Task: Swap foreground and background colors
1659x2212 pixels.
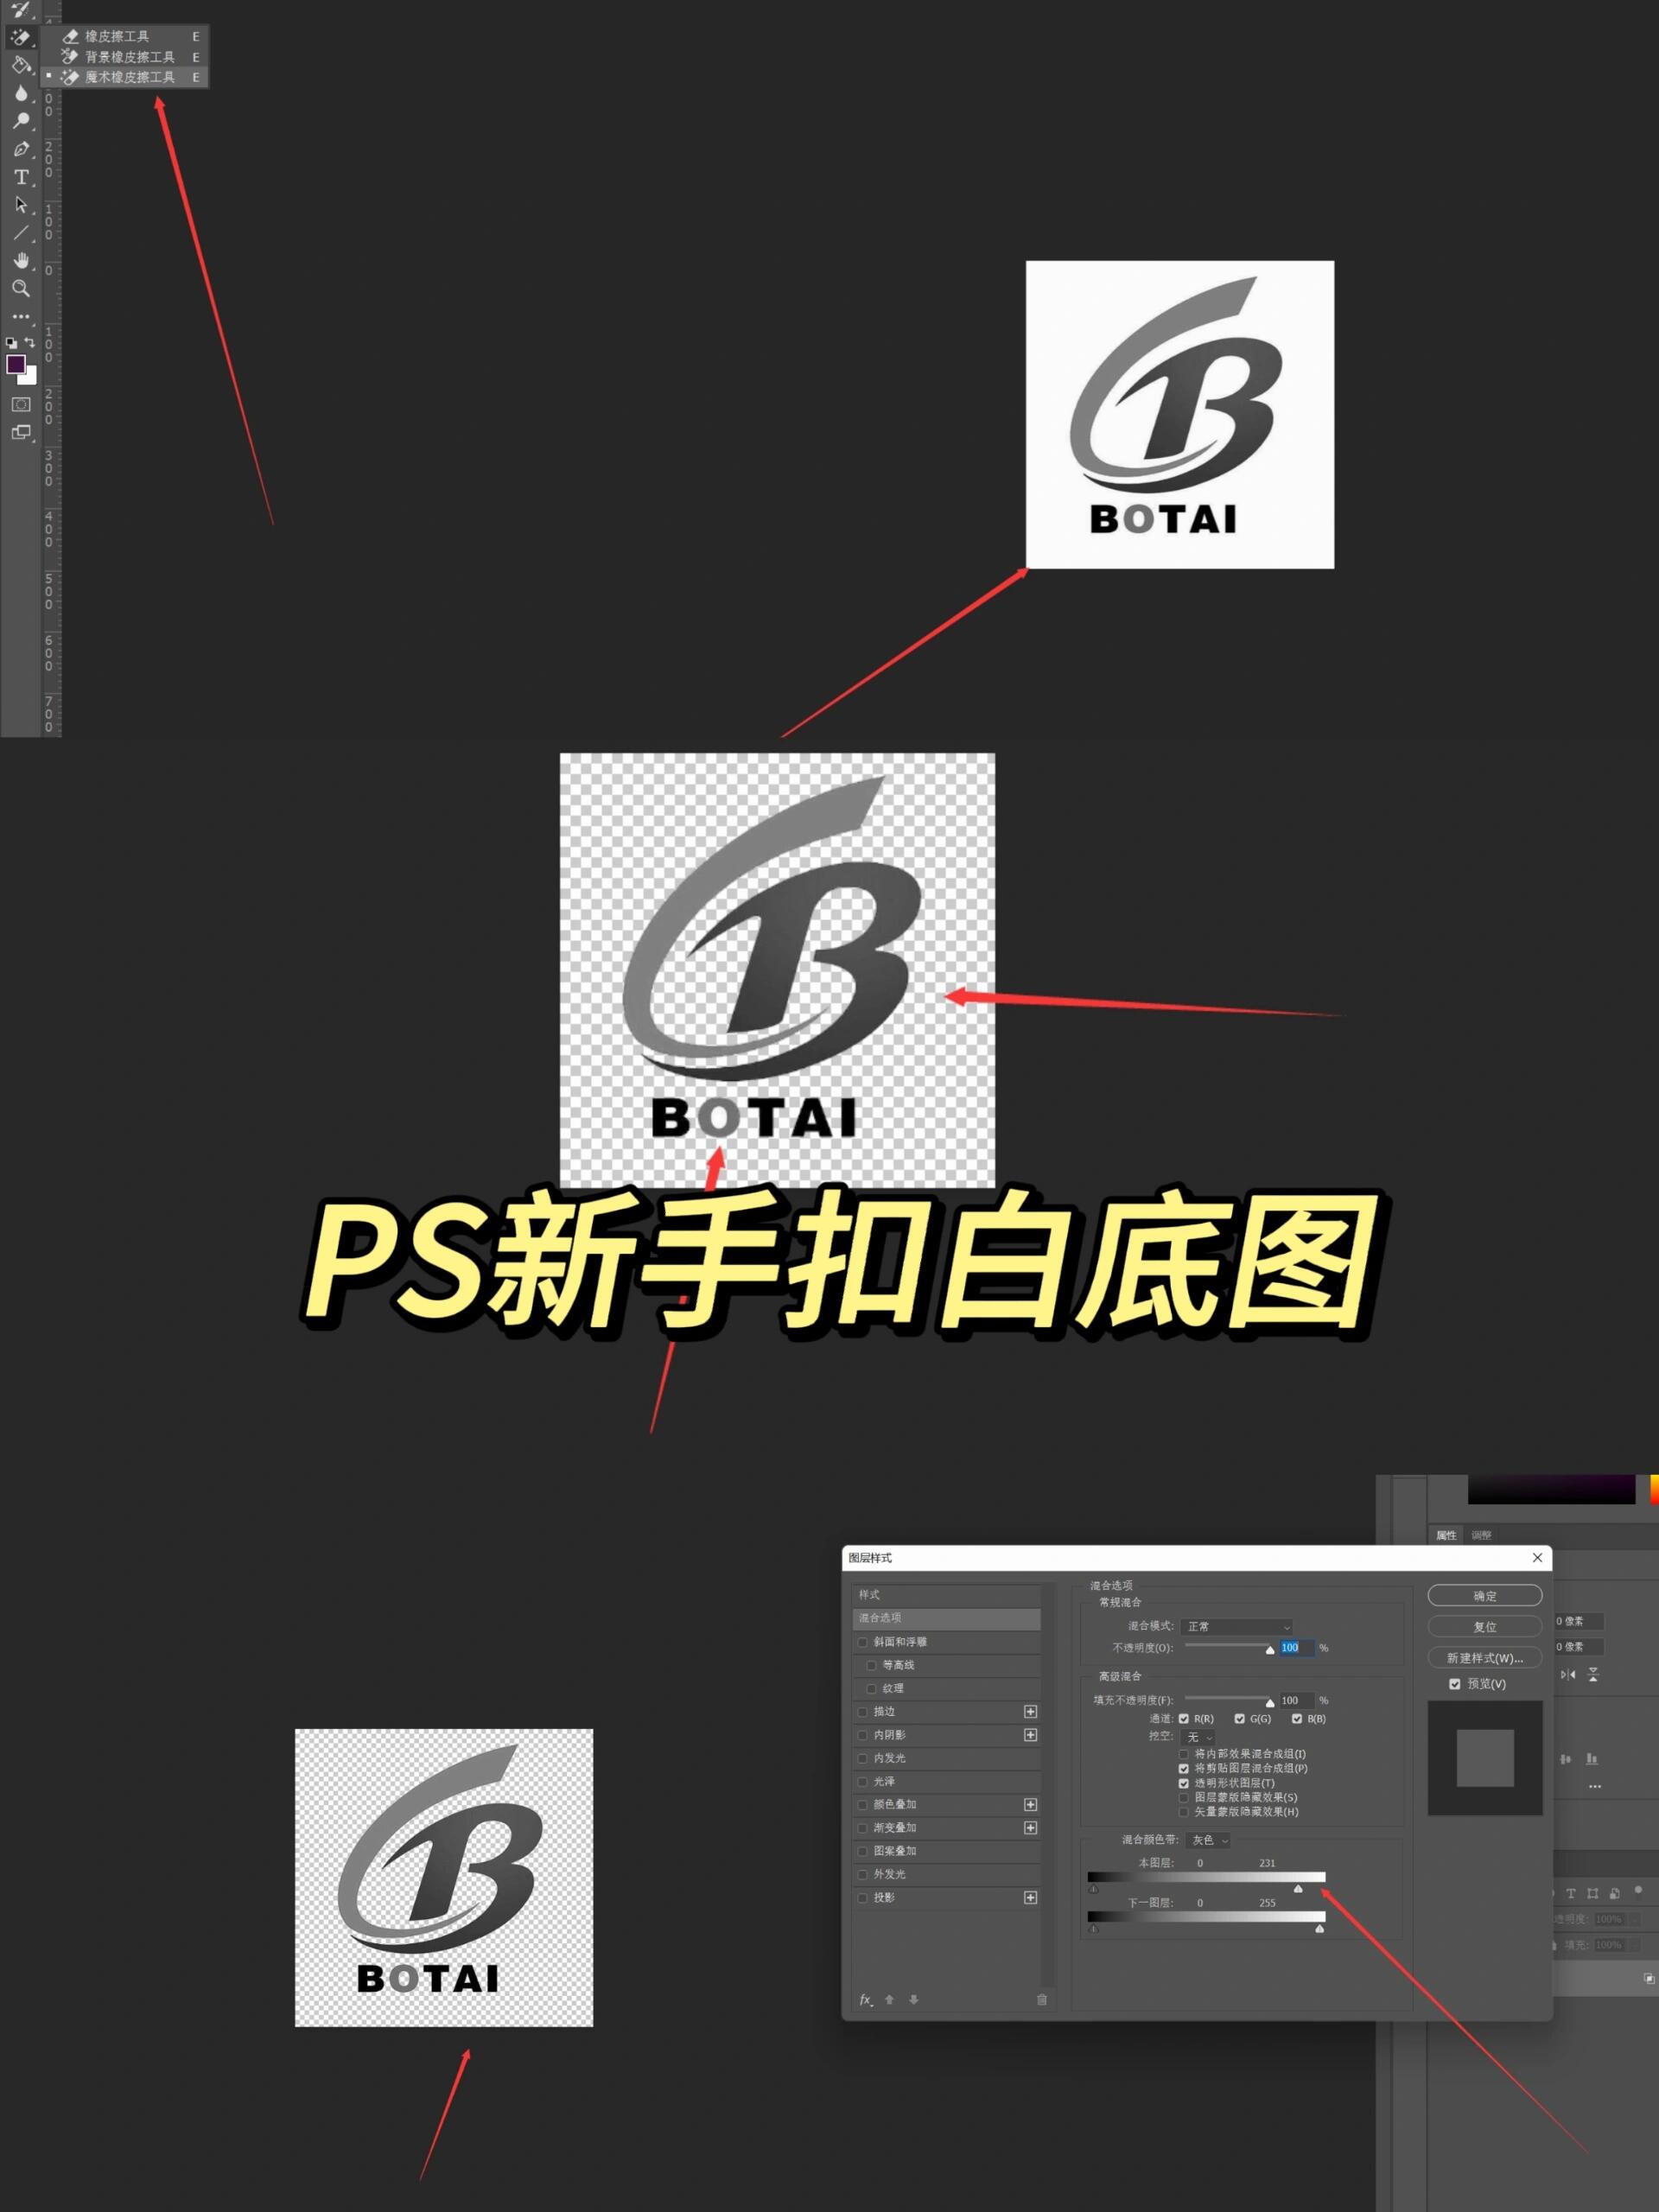Action: tap(29, 342)
